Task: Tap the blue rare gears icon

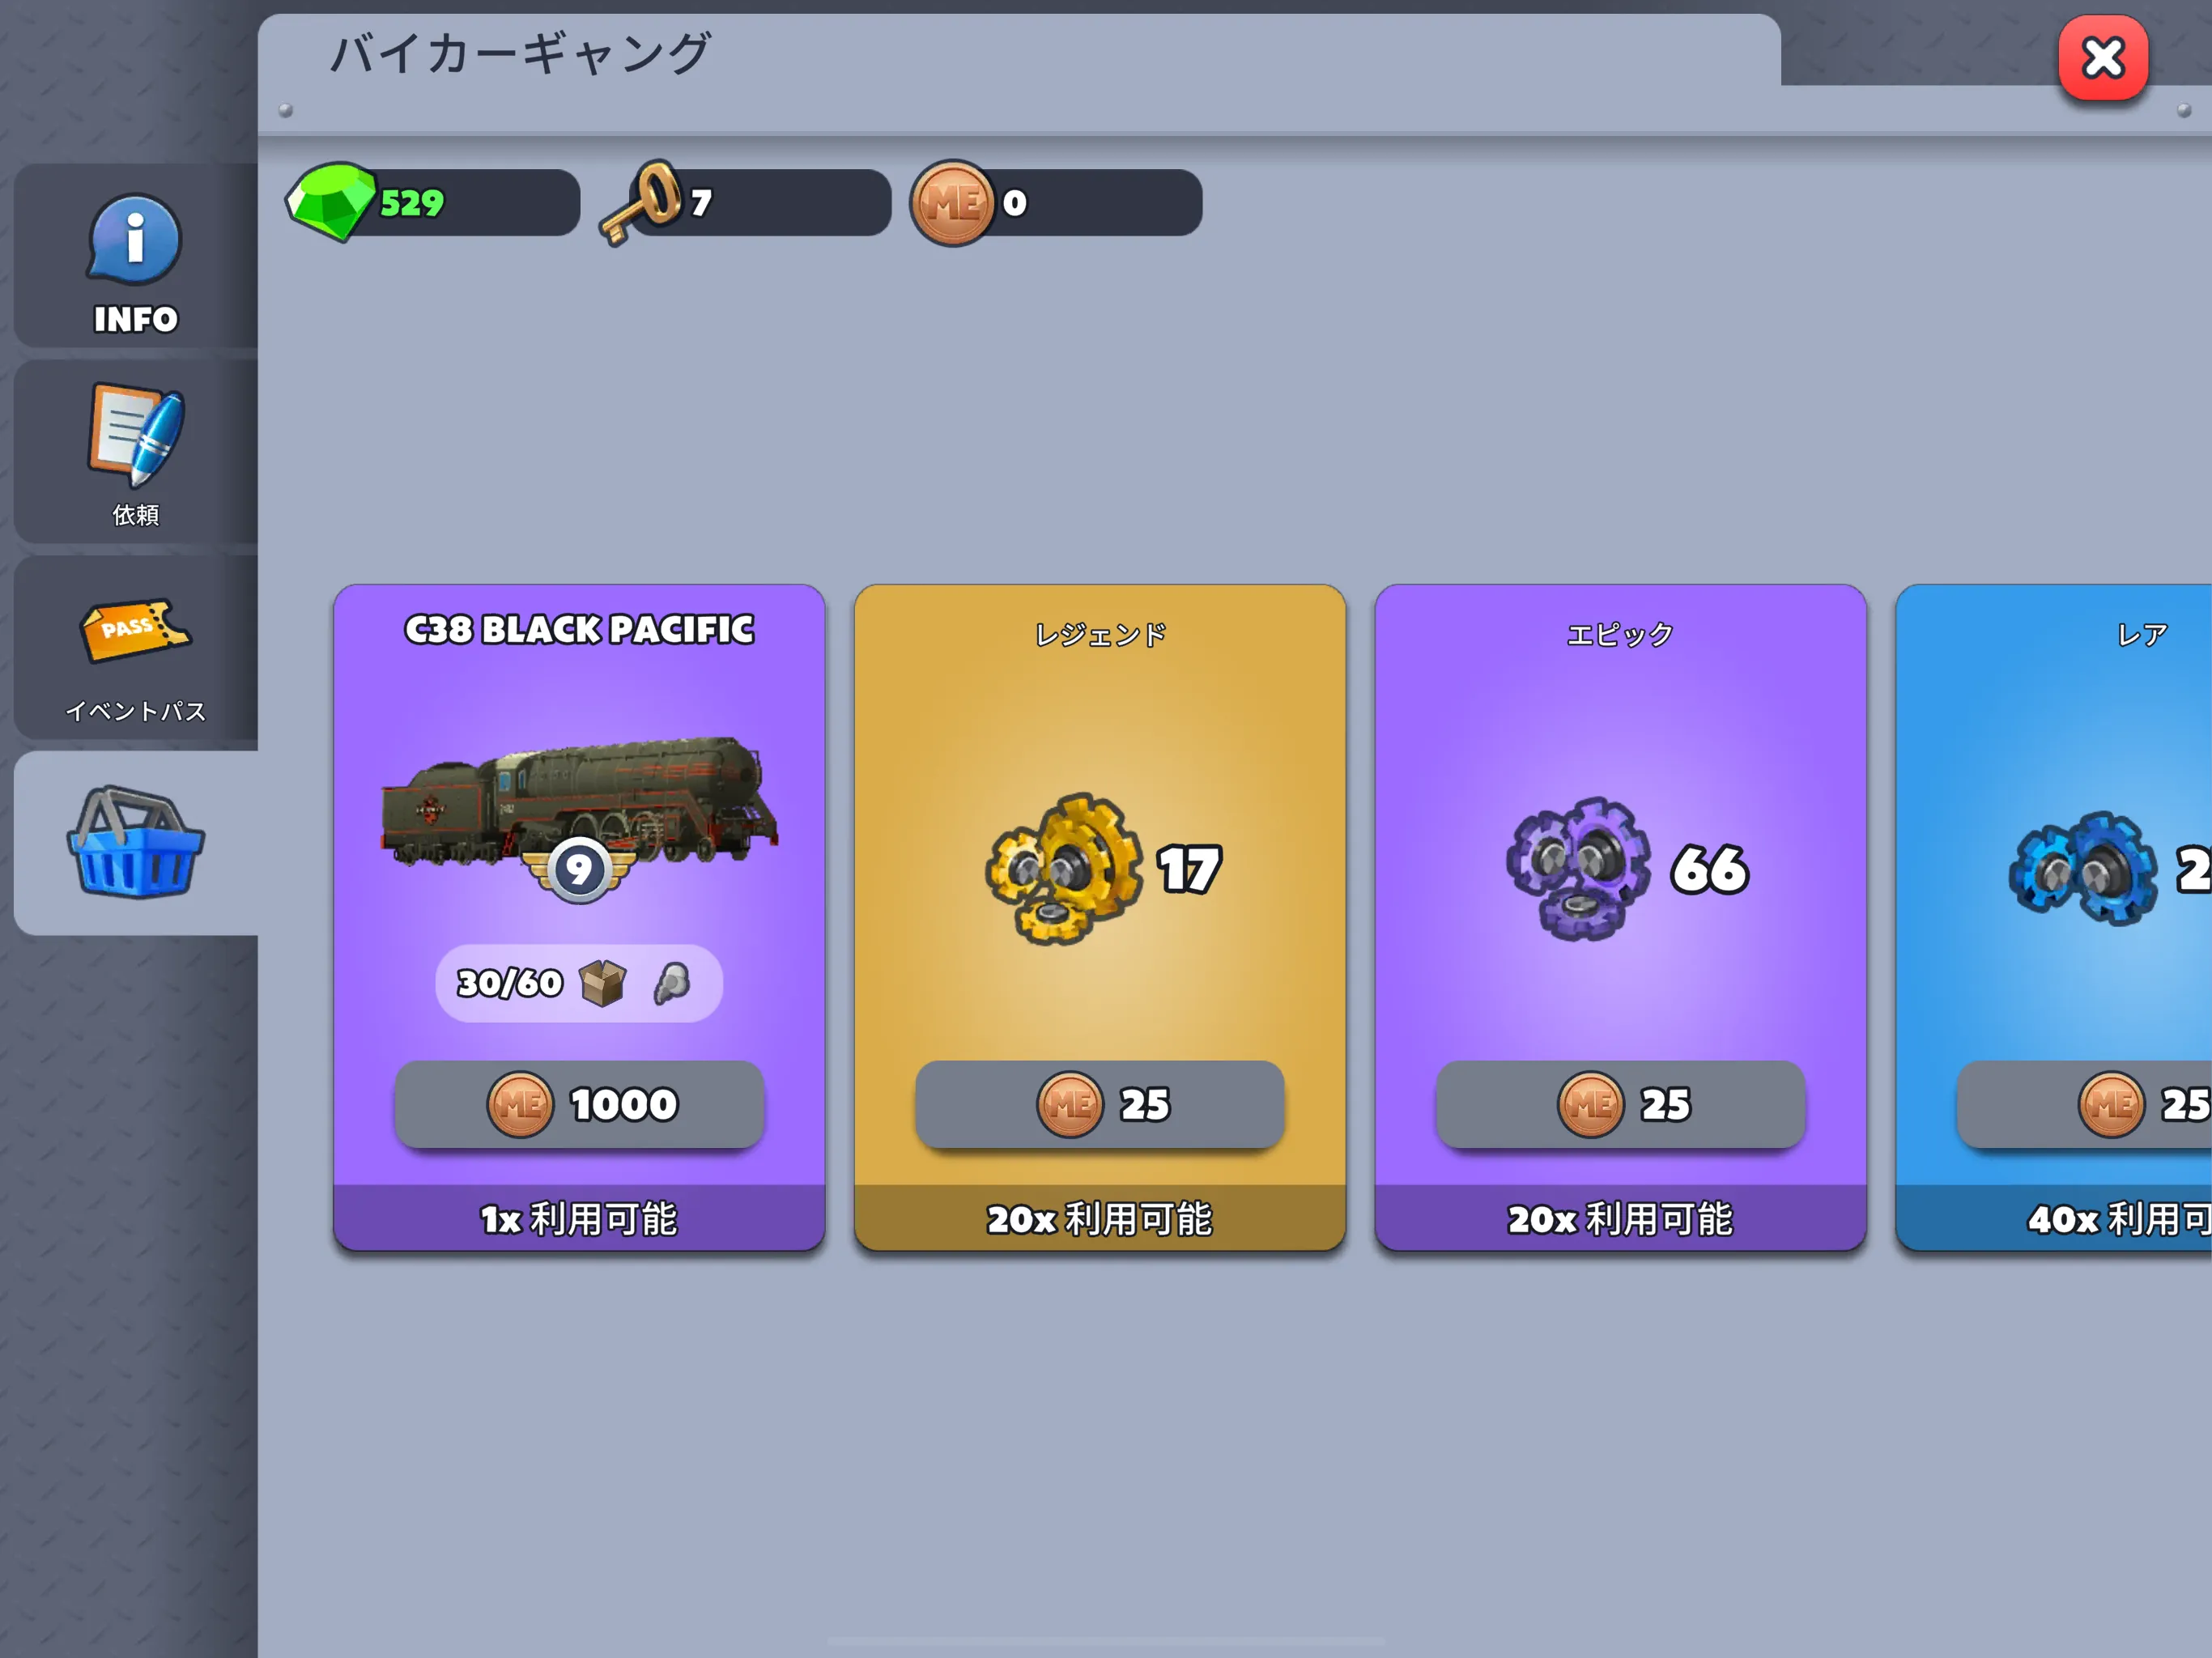Action: [2084, 868]
